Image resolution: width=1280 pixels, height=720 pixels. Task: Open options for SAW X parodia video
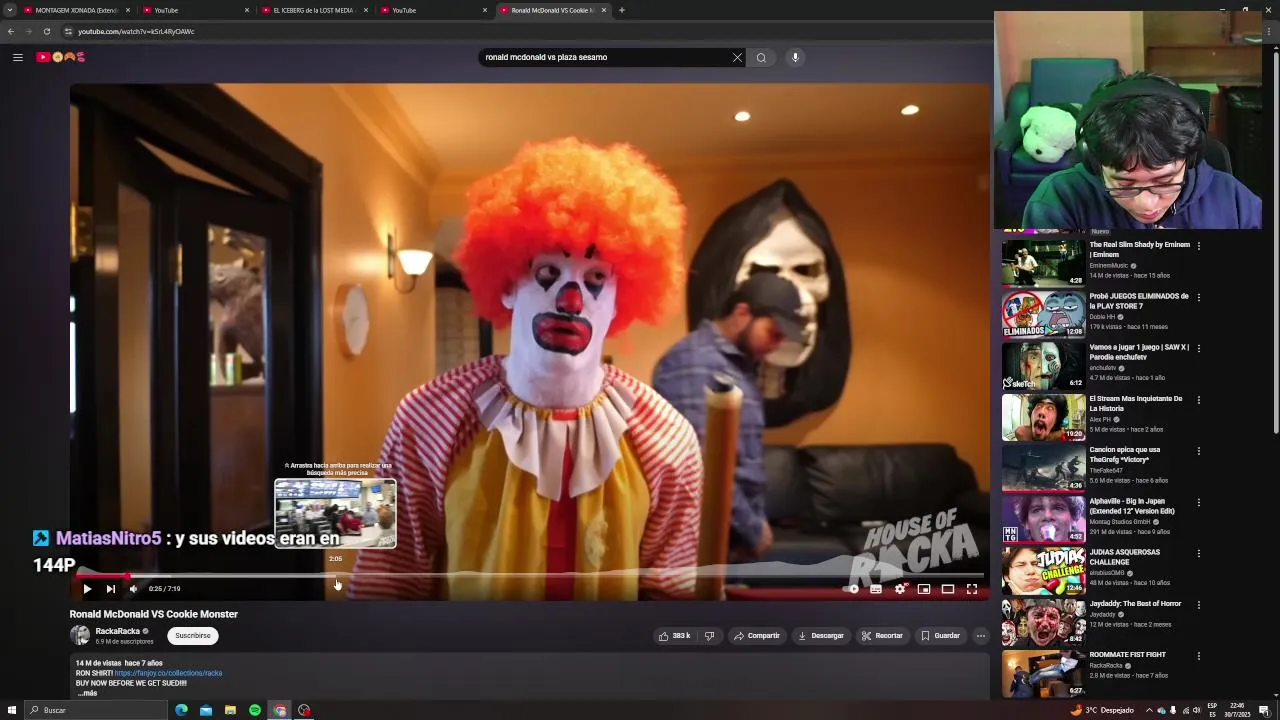point(1199,348)
